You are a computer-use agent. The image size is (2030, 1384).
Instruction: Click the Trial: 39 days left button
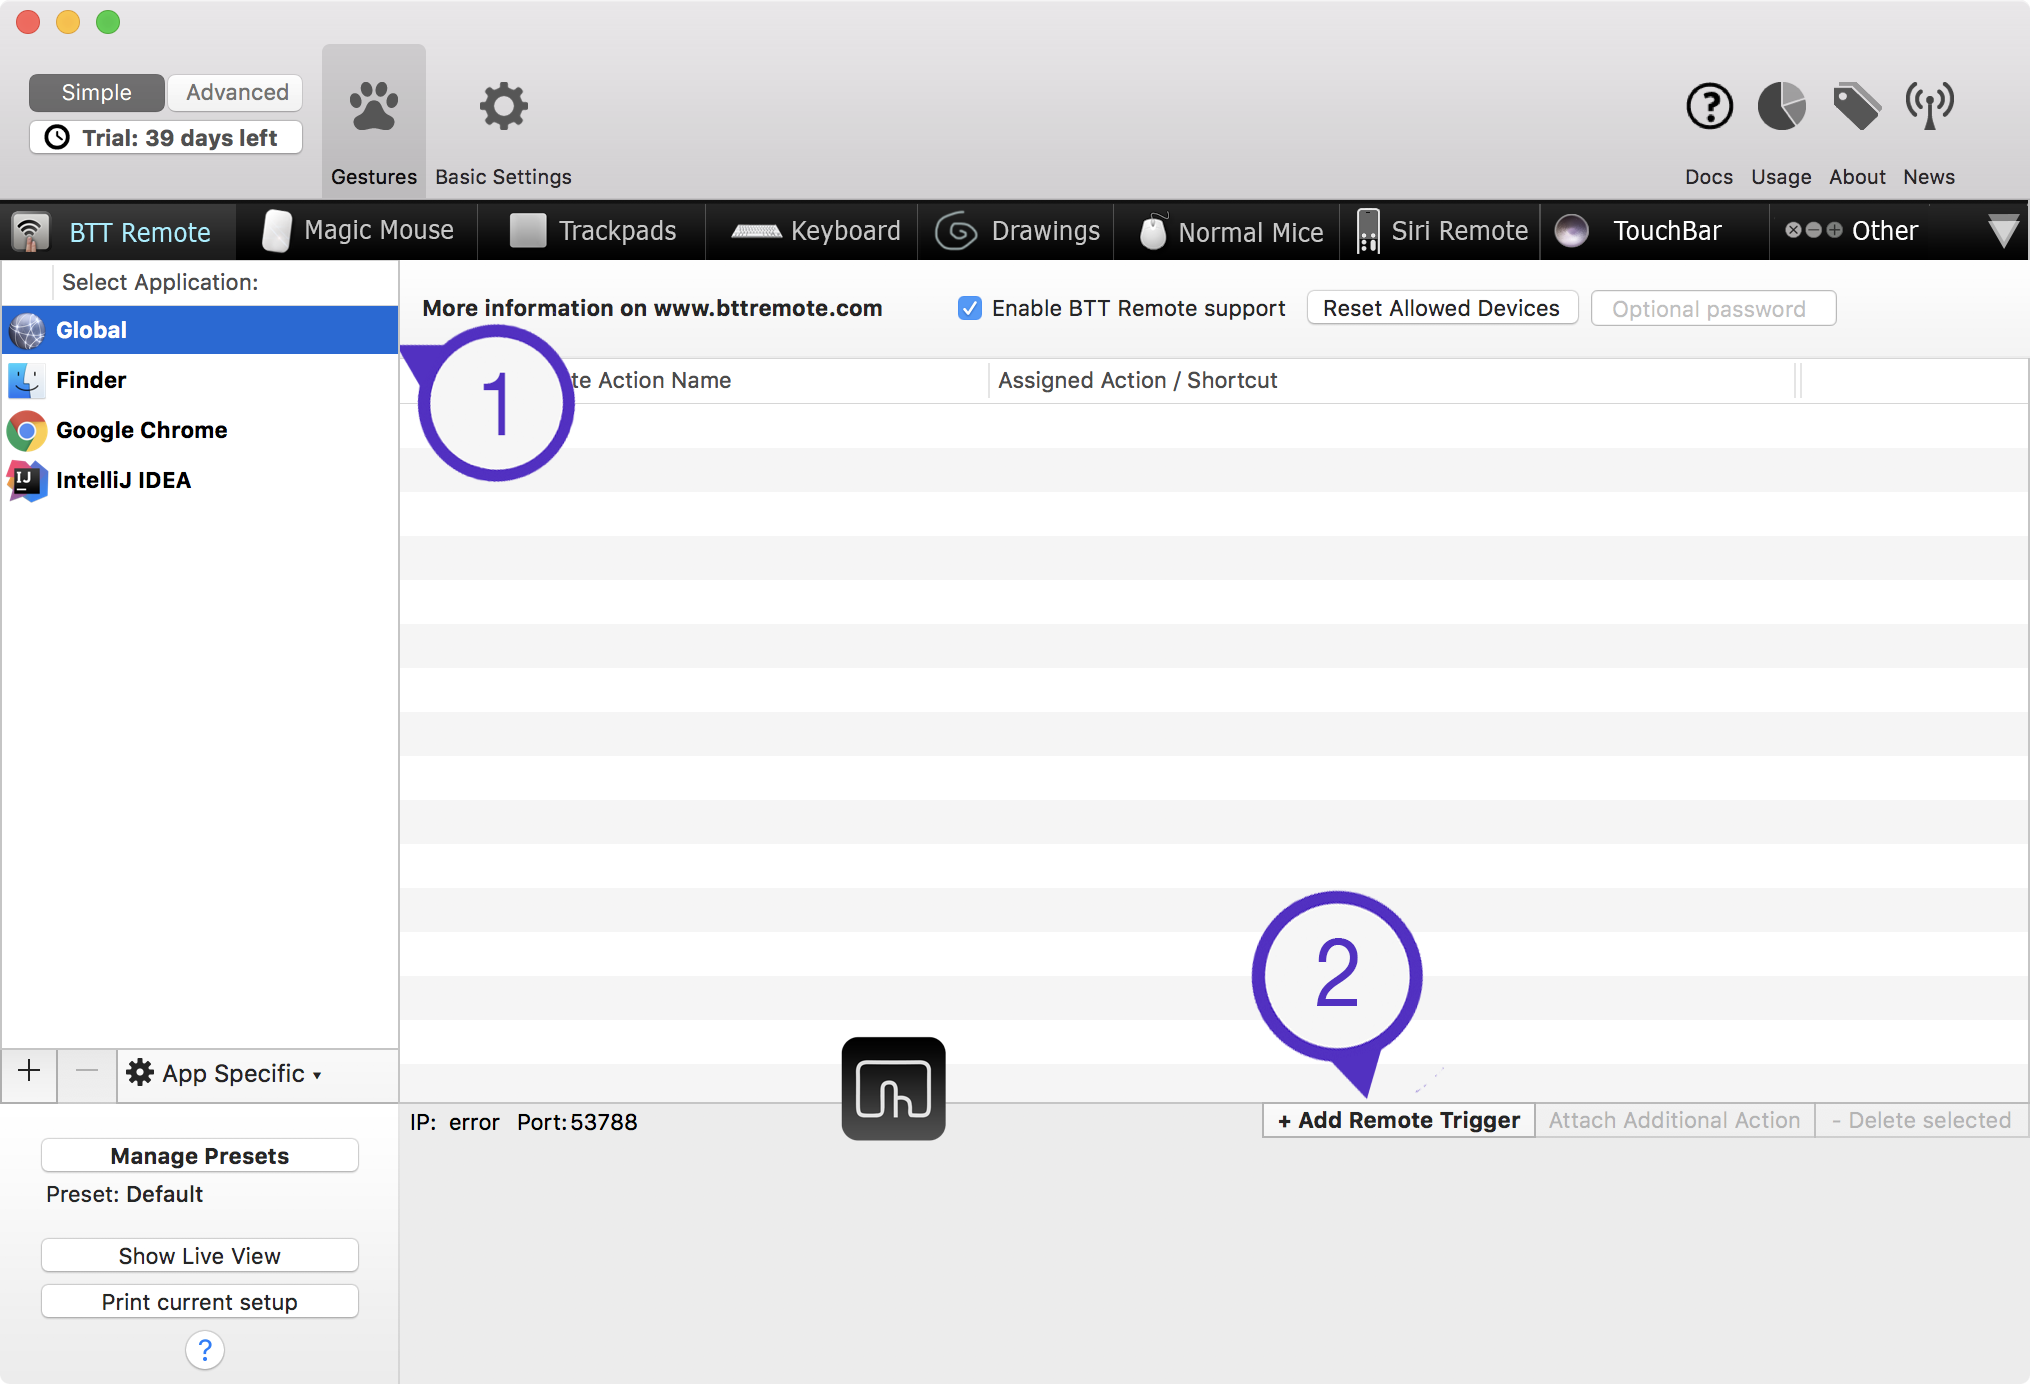coord(166,138)
